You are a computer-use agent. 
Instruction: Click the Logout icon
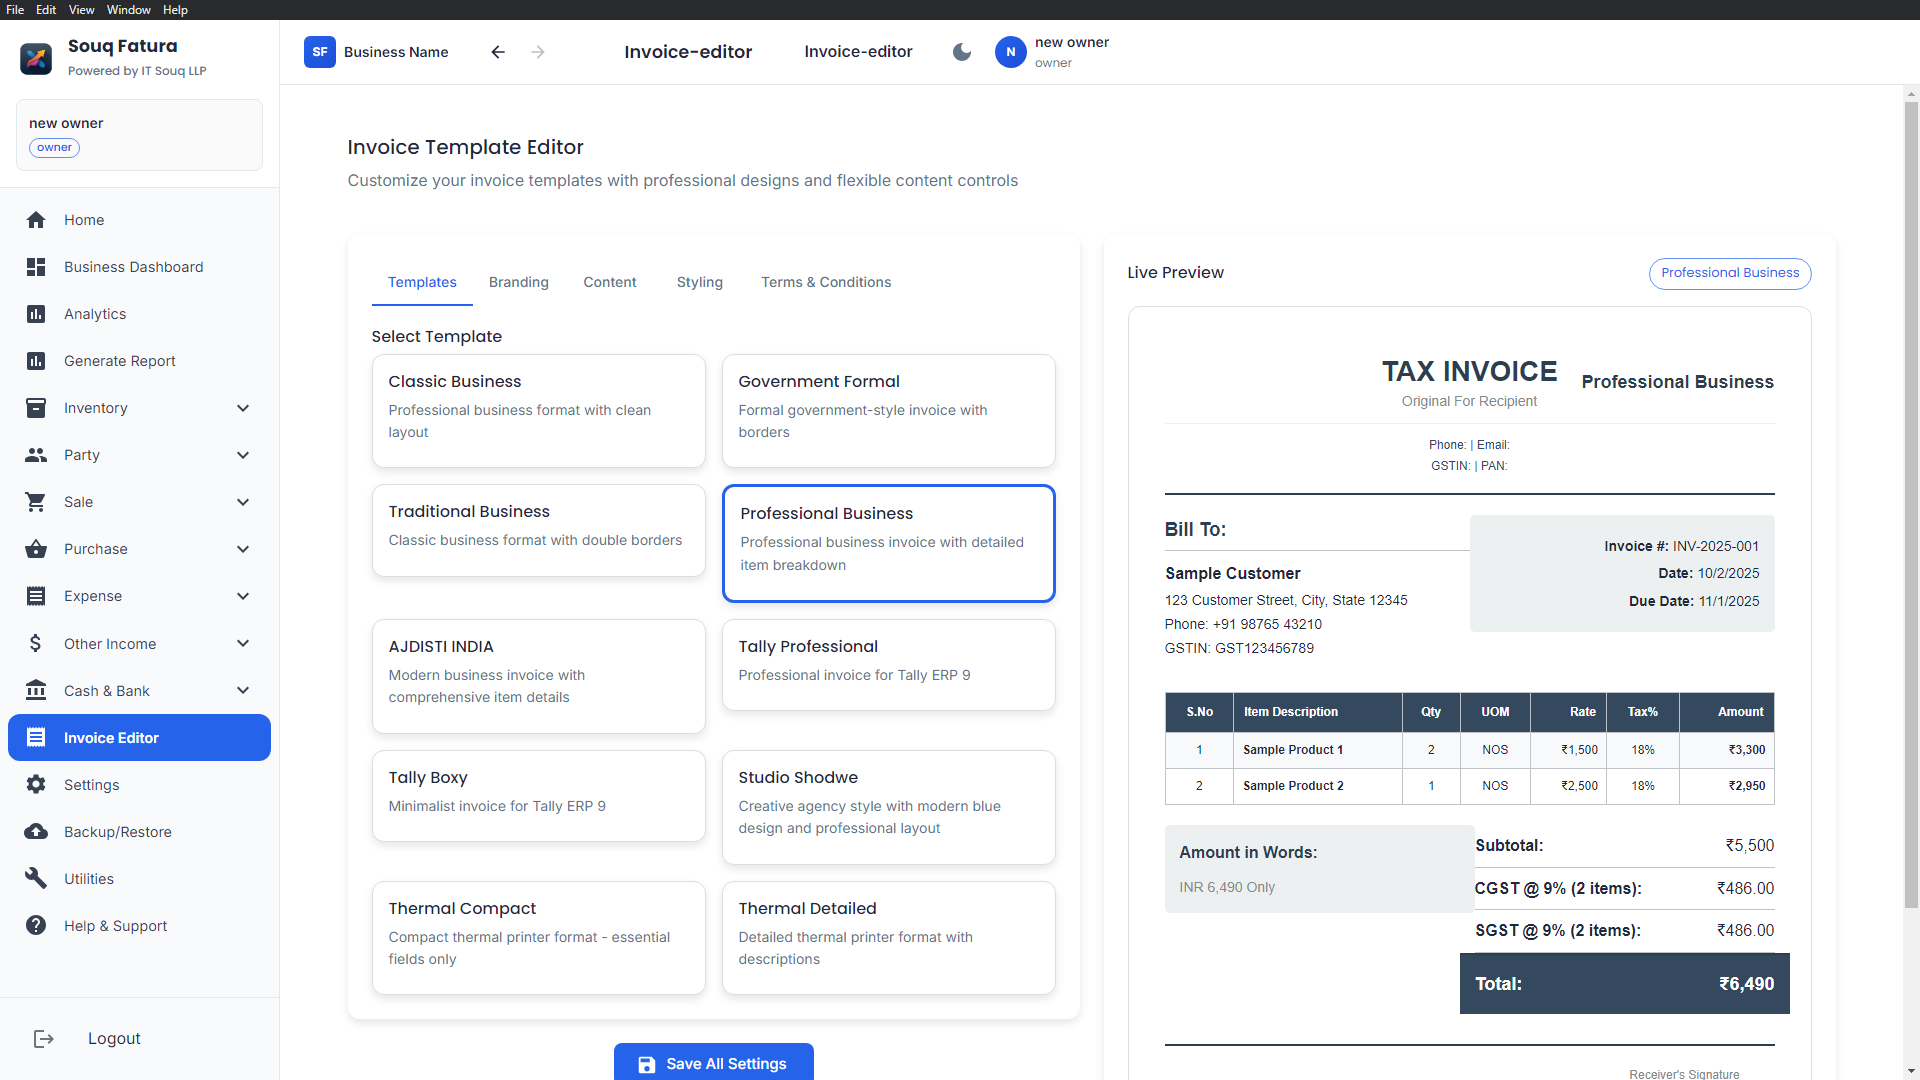[44, 1039]
